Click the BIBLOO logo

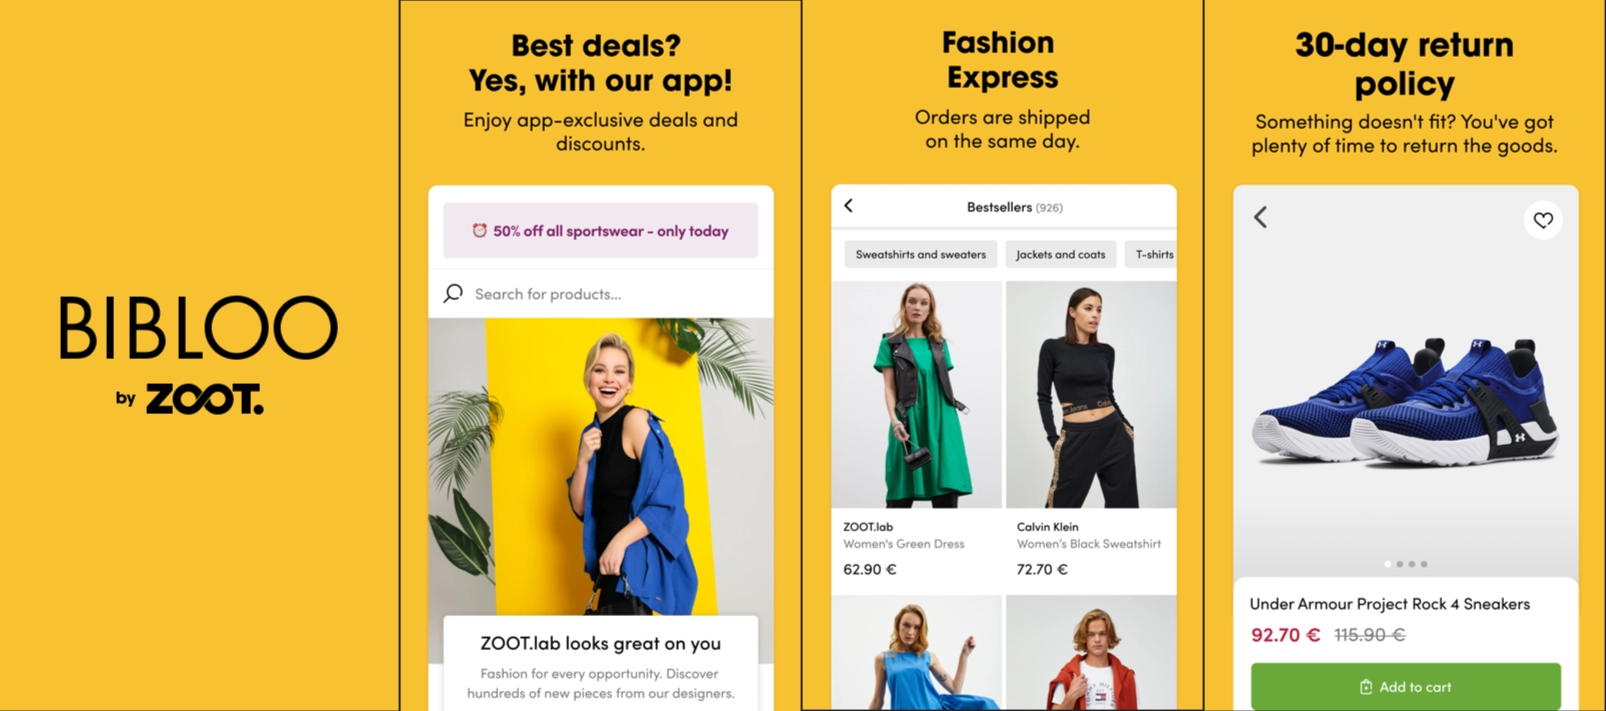(x=198, y=328)
